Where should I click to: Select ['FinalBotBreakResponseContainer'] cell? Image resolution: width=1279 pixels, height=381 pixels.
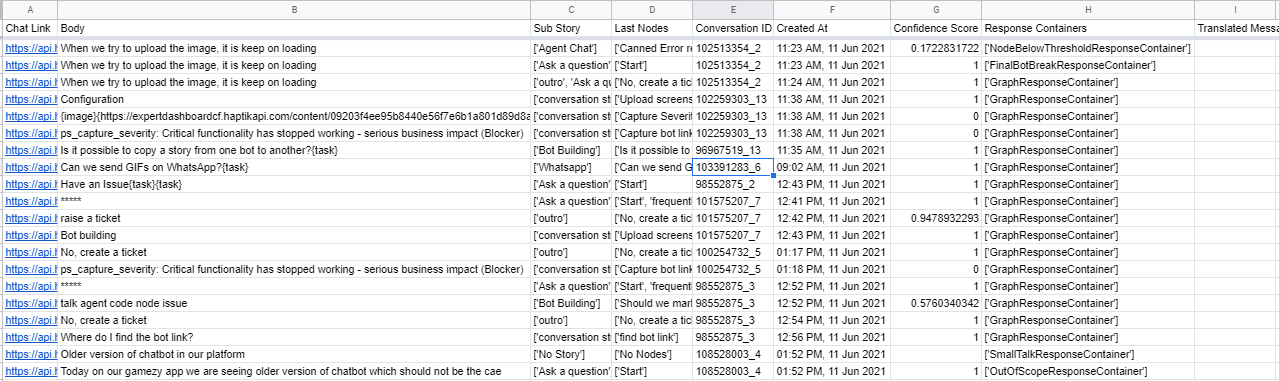(1087, 65)
